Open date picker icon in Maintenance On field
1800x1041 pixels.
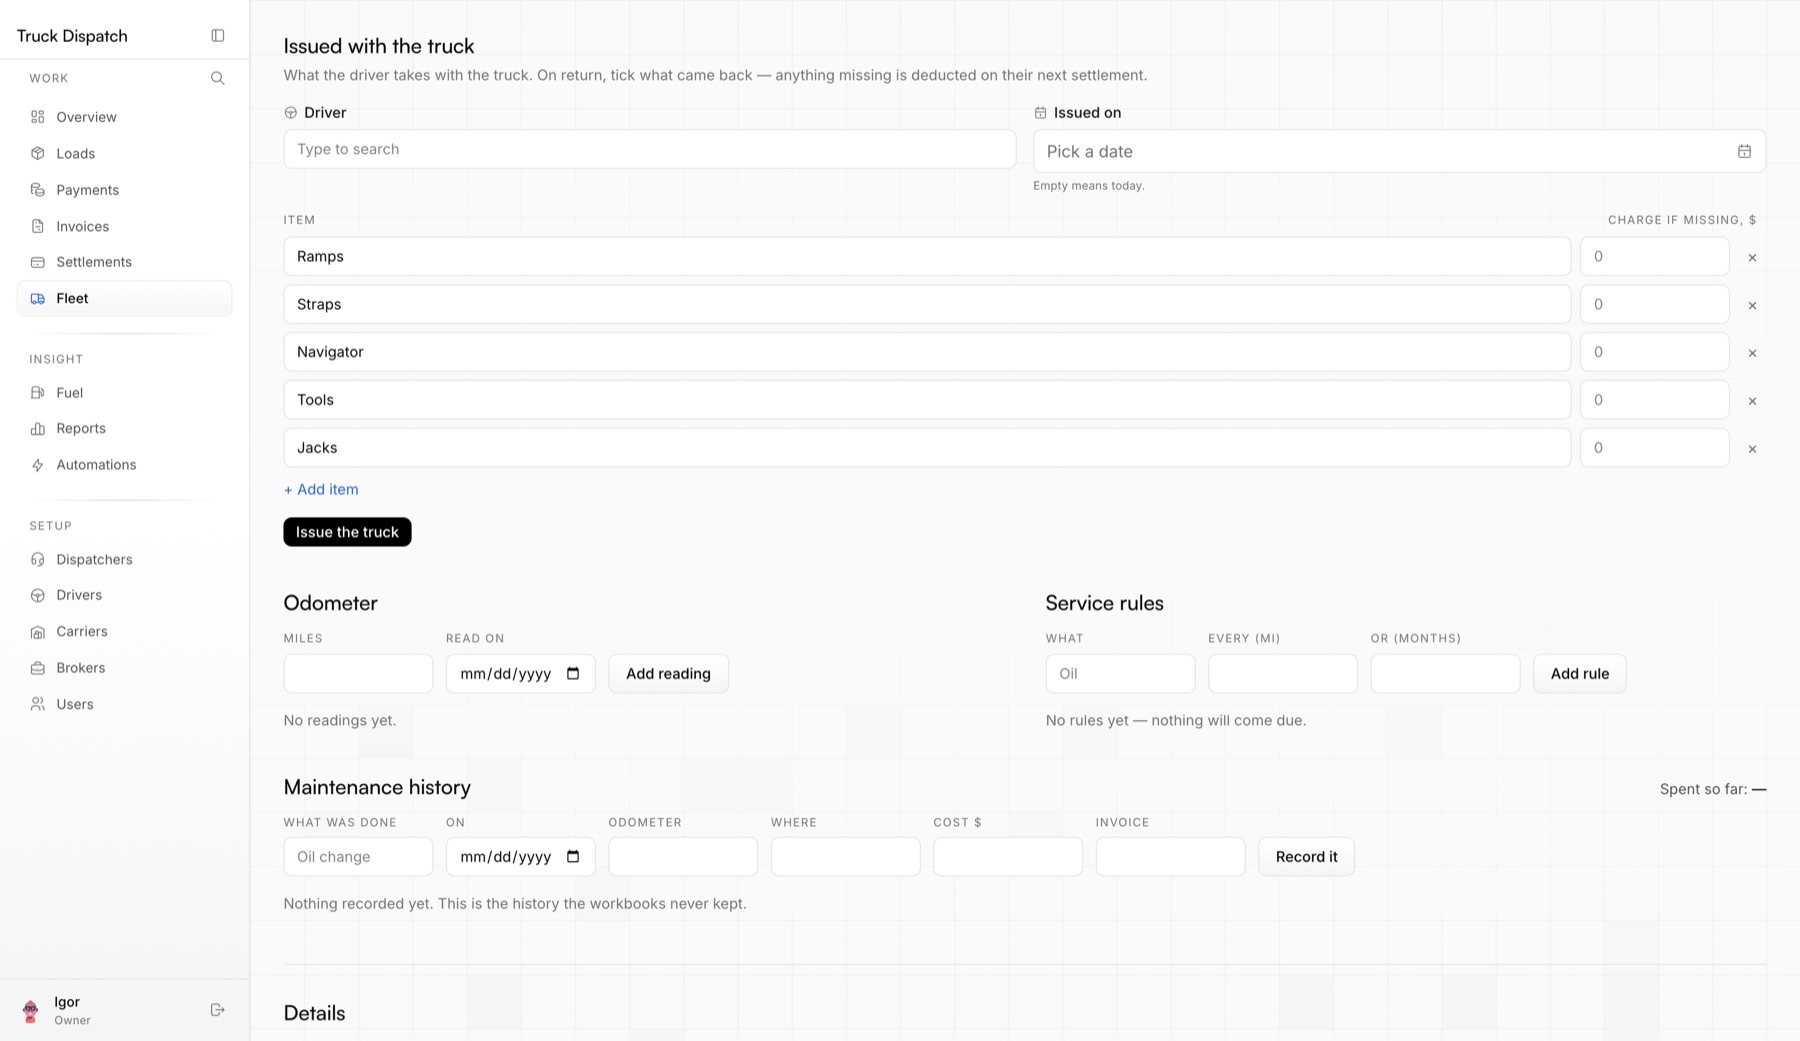573,856
